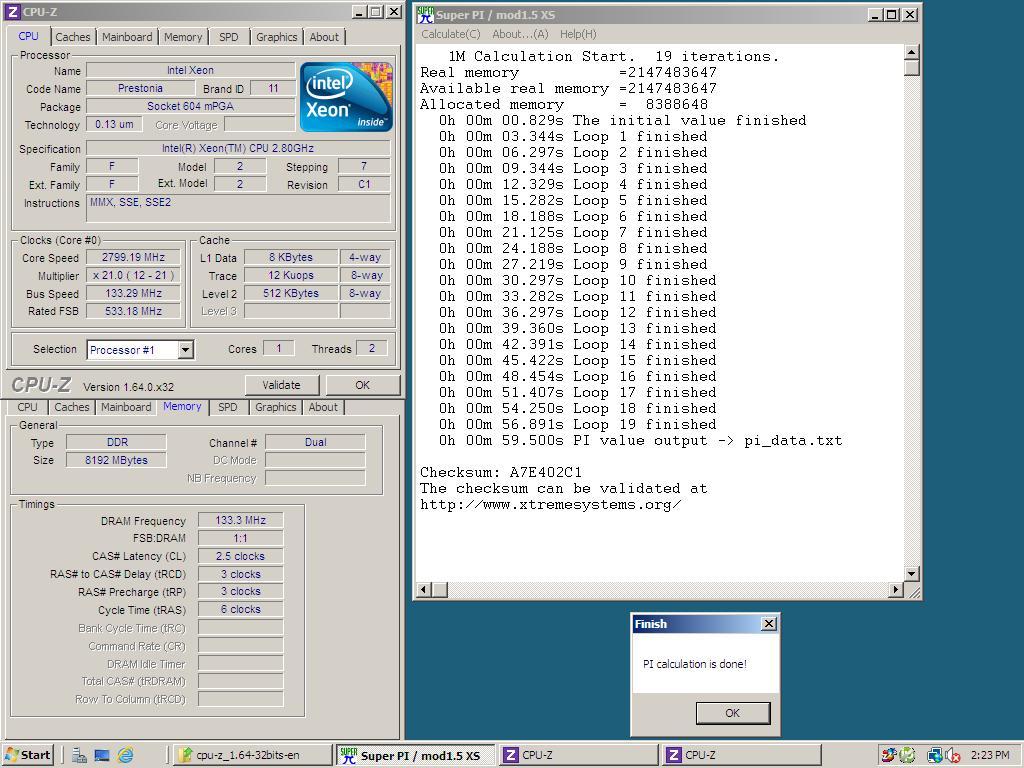Image resolution: width=1024 pixels, height=768 pixels.
Task: Click Bus Speed 133.29 MHz value
Action: tap(133, 293)
